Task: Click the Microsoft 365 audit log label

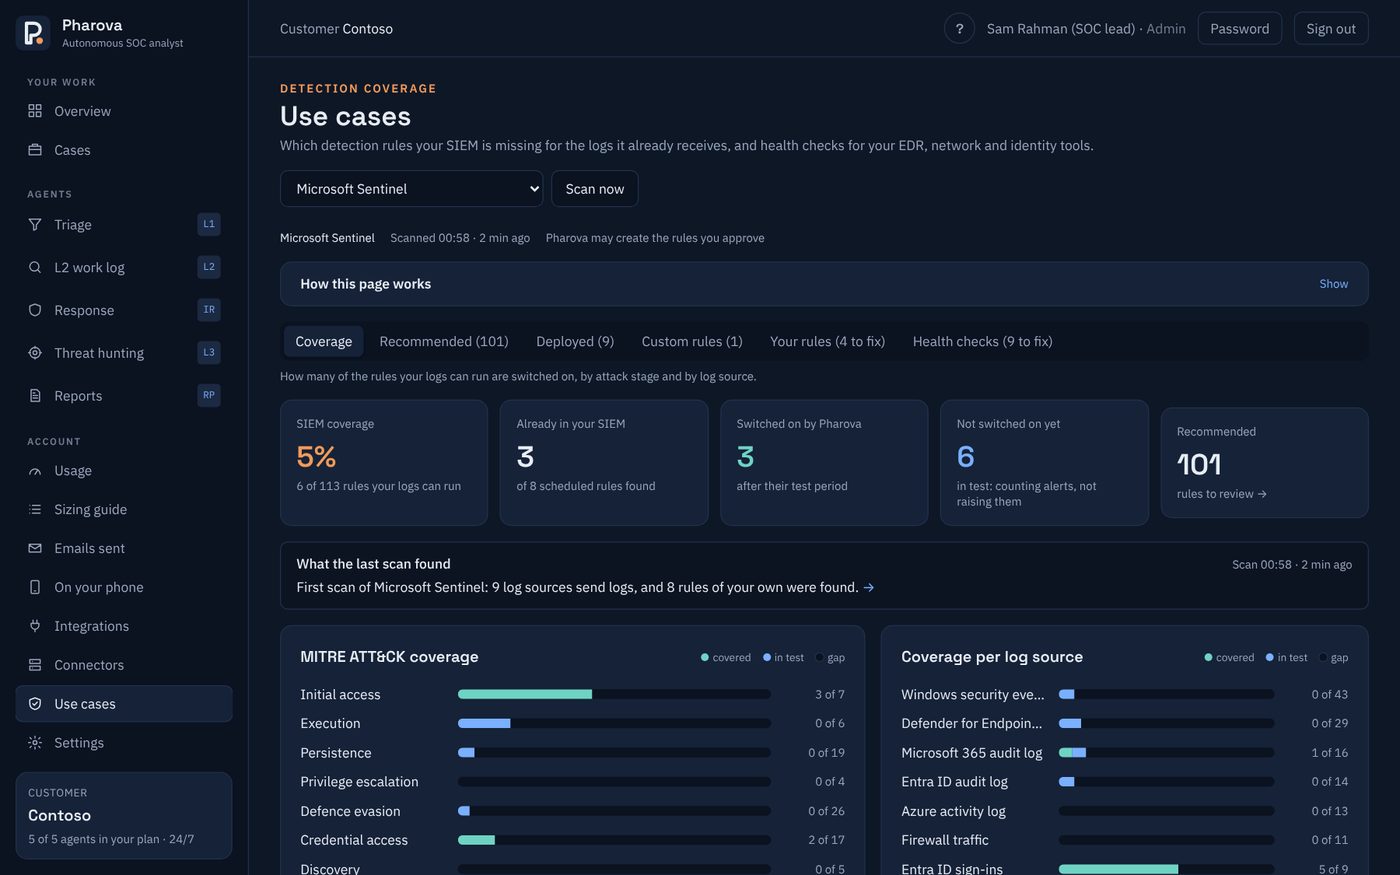Action: 971,753
